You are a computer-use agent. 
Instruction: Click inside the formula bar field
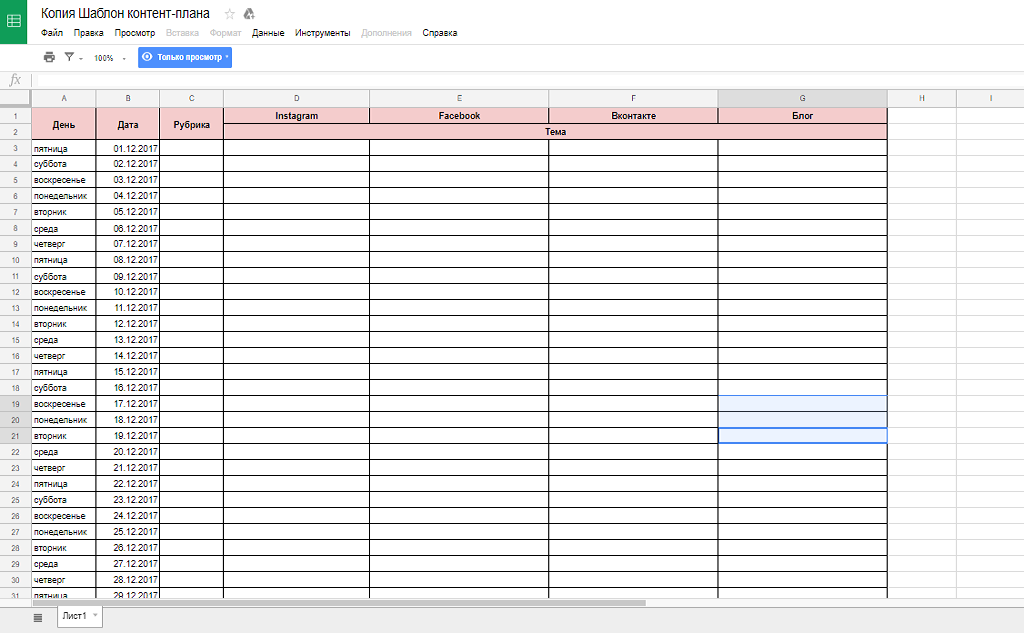[x=500, y=80]
